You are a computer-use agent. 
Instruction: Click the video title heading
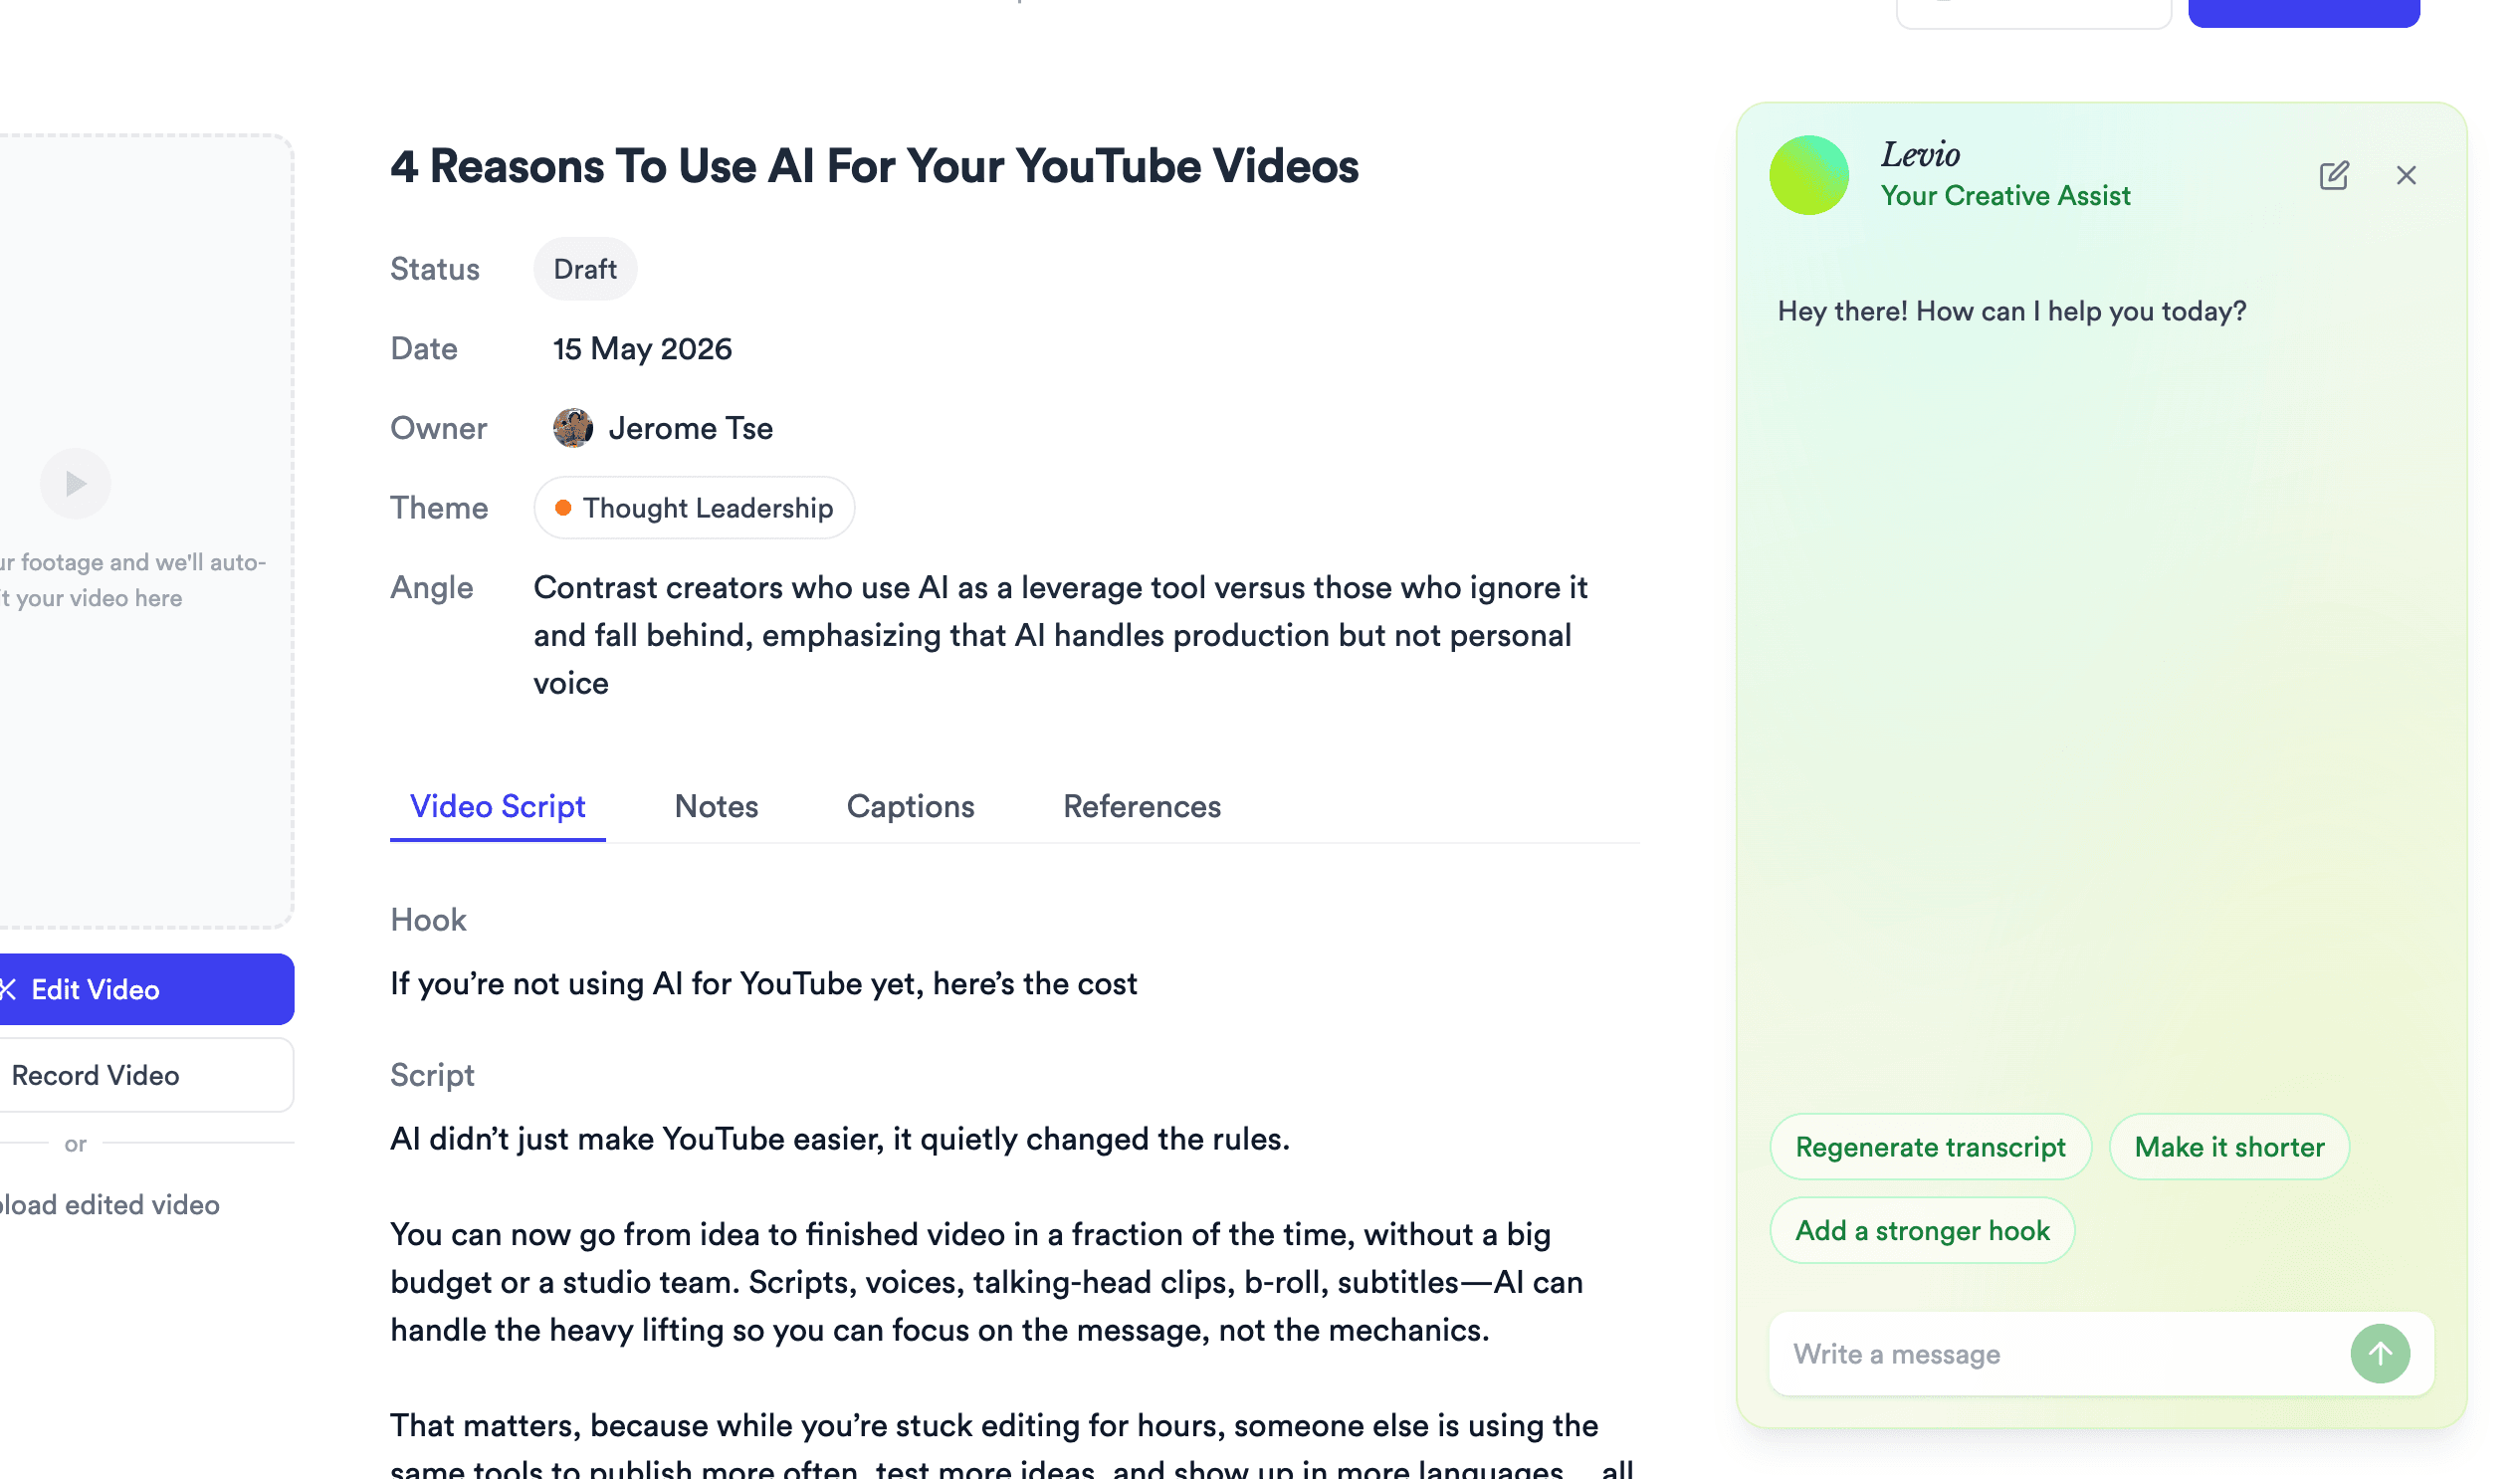coord(874,166)
